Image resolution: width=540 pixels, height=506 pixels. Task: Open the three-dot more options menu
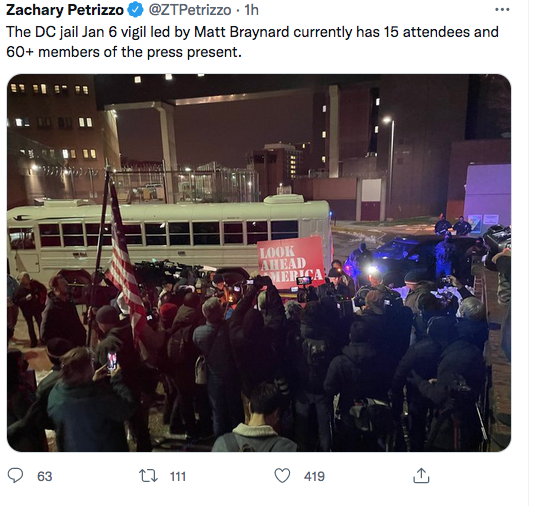tap(502, 10)
